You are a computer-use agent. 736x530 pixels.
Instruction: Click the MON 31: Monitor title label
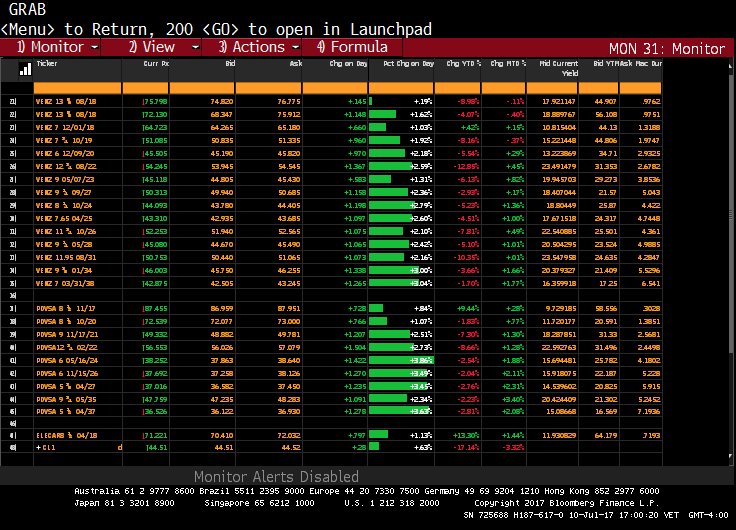click(x=667, y=48)
